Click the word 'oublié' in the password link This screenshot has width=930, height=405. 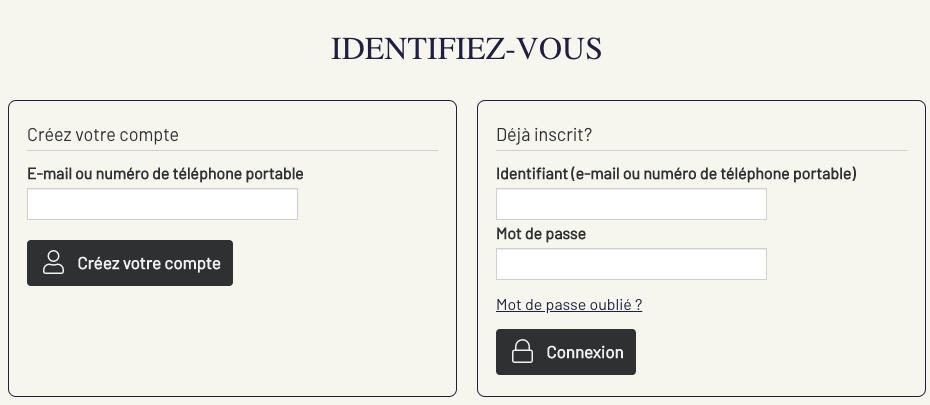pyautogui.click(x=608, y=305)
